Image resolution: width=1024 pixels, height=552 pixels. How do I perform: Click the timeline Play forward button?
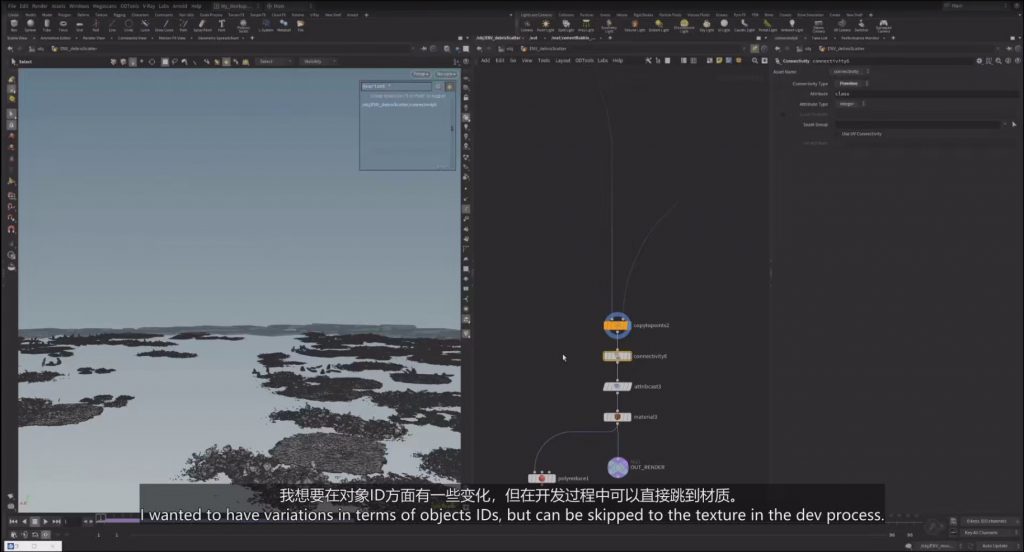(x=46, y=521)
